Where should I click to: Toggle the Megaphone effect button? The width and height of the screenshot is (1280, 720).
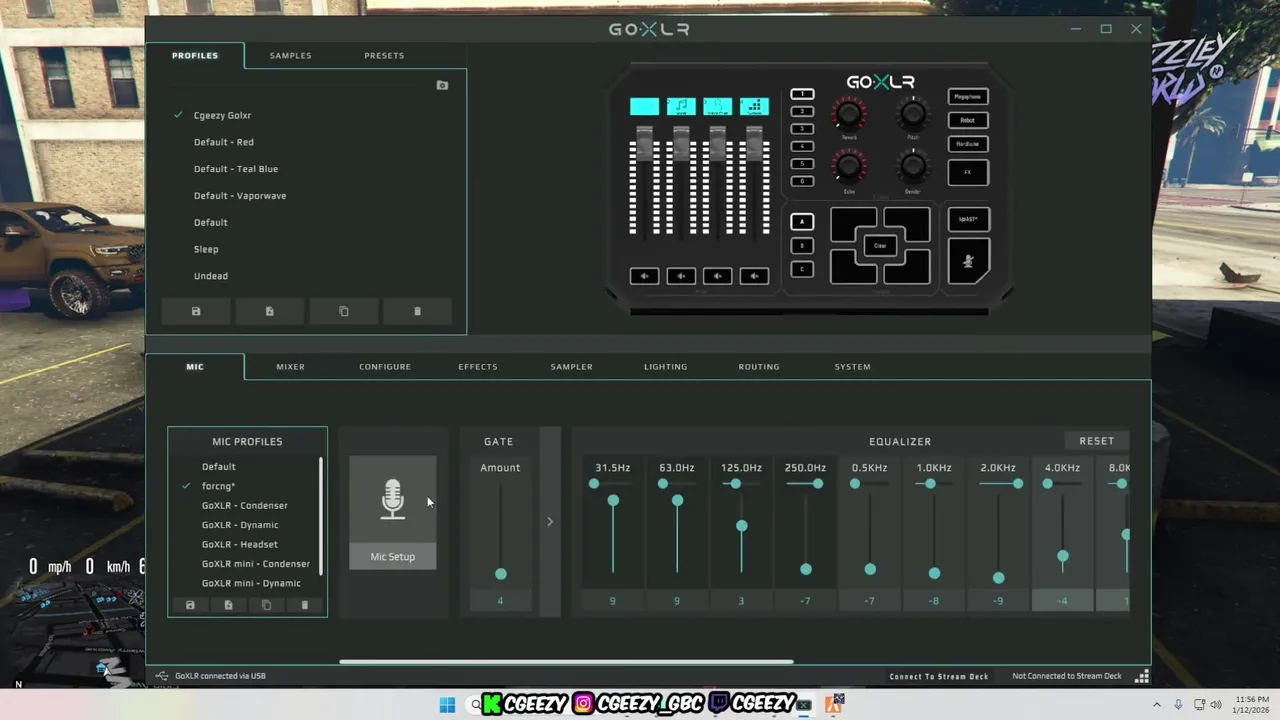click(967, 96)
